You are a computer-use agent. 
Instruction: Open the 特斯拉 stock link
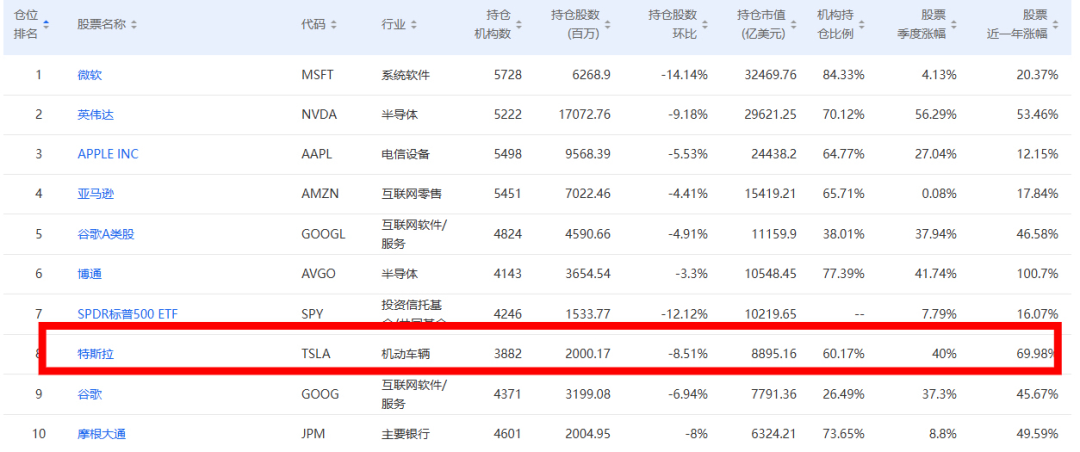(x=95, y=354)
